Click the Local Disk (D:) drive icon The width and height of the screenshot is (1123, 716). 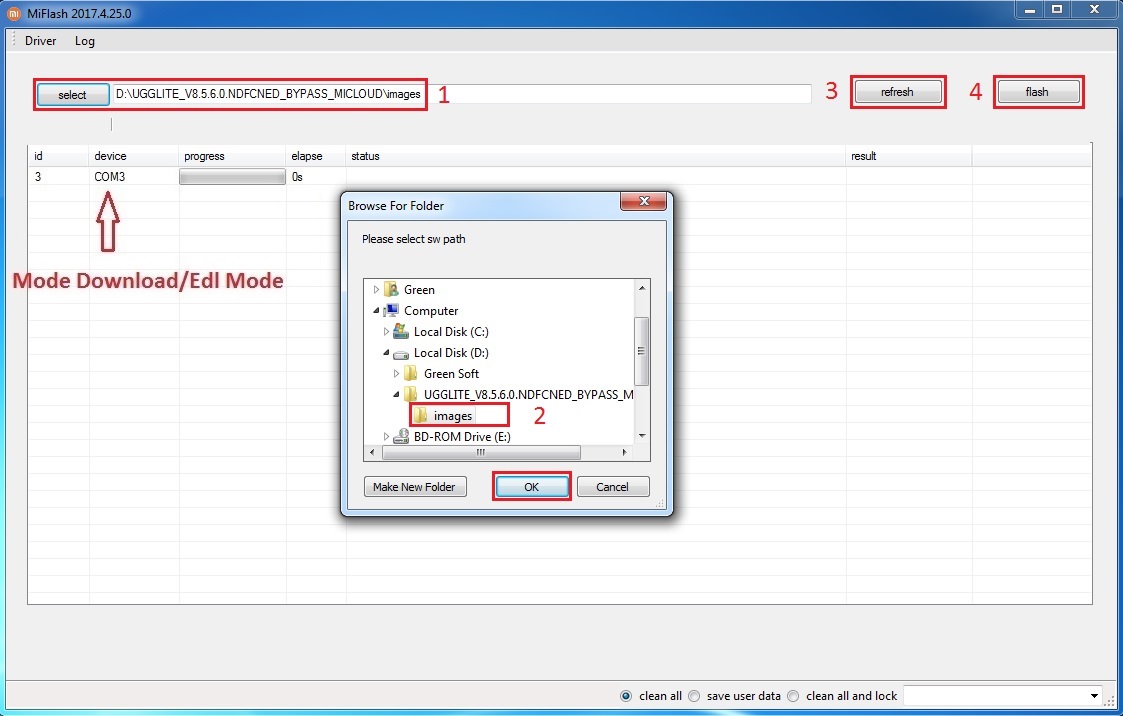401,354
